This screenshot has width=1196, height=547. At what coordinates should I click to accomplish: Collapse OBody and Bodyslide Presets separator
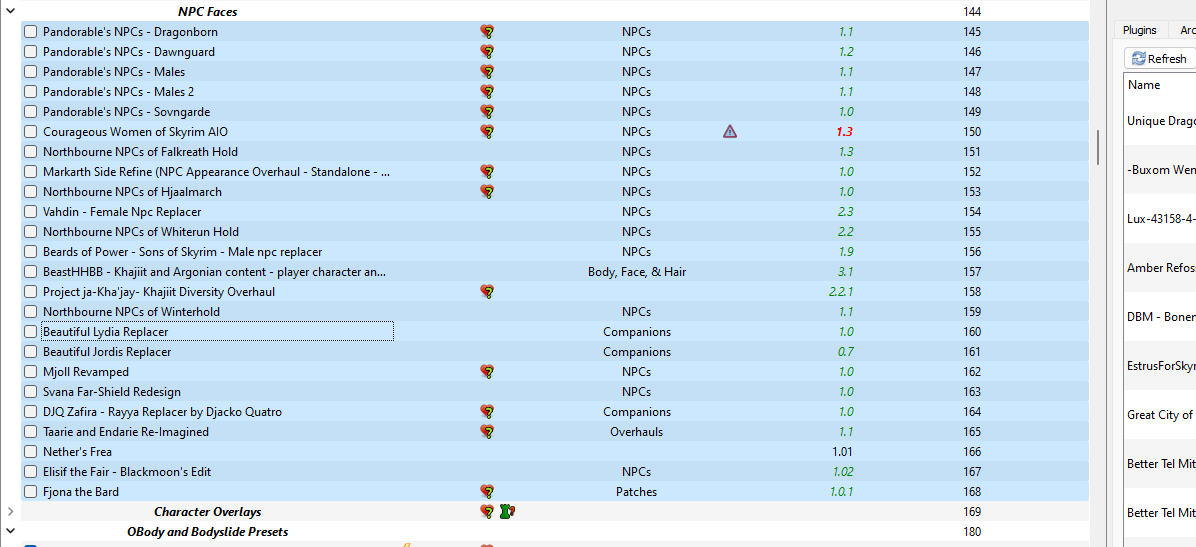[11, 531]
